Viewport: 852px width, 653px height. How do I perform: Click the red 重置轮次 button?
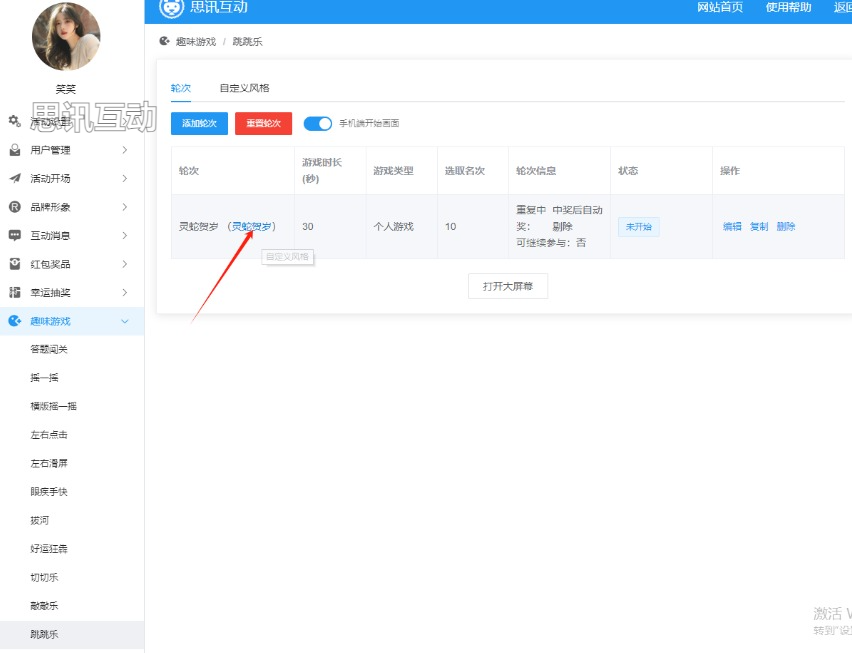click(x=264, y=123)
